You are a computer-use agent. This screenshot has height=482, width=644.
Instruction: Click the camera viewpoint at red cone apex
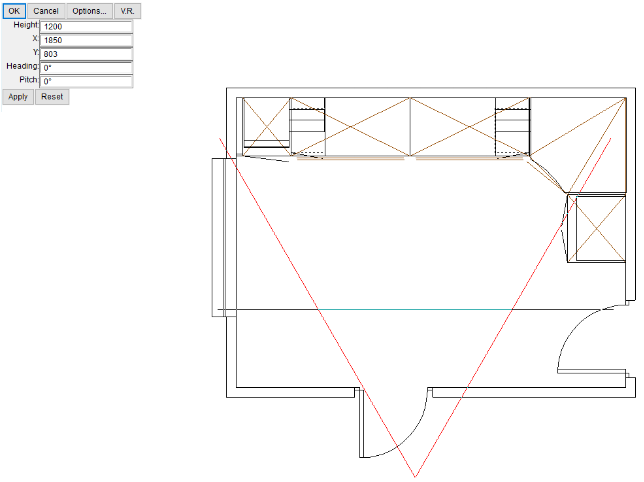pos(415,476)
